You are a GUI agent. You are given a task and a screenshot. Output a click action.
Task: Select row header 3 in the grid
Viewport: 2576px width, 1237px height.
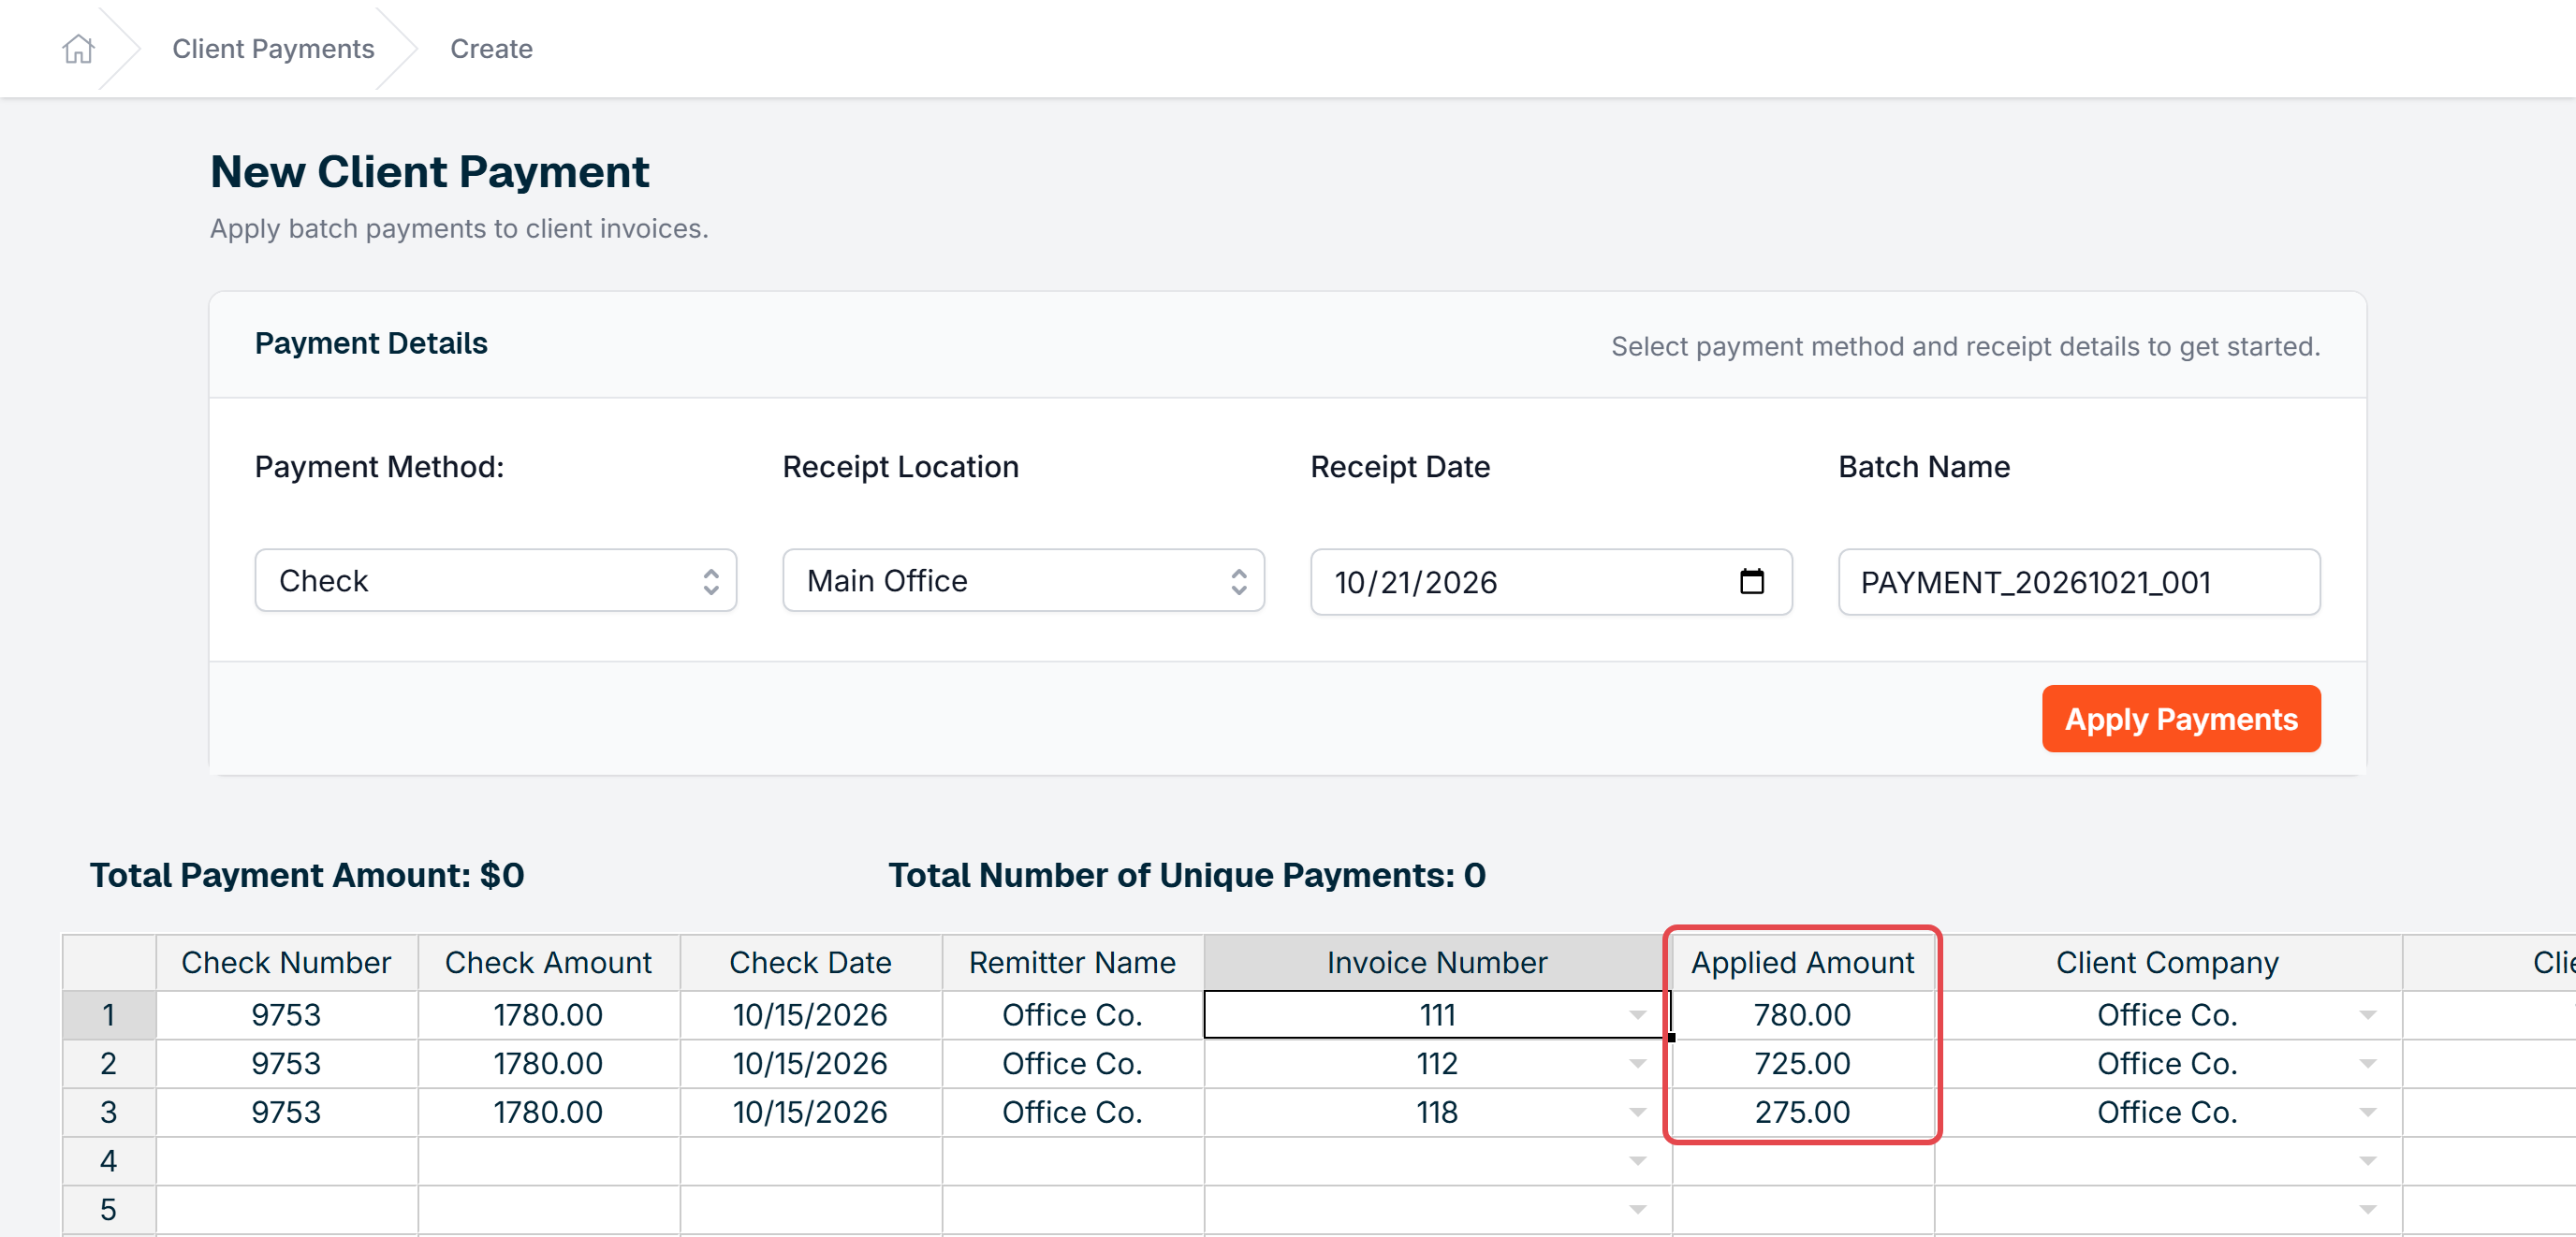tap(109, 1112)
